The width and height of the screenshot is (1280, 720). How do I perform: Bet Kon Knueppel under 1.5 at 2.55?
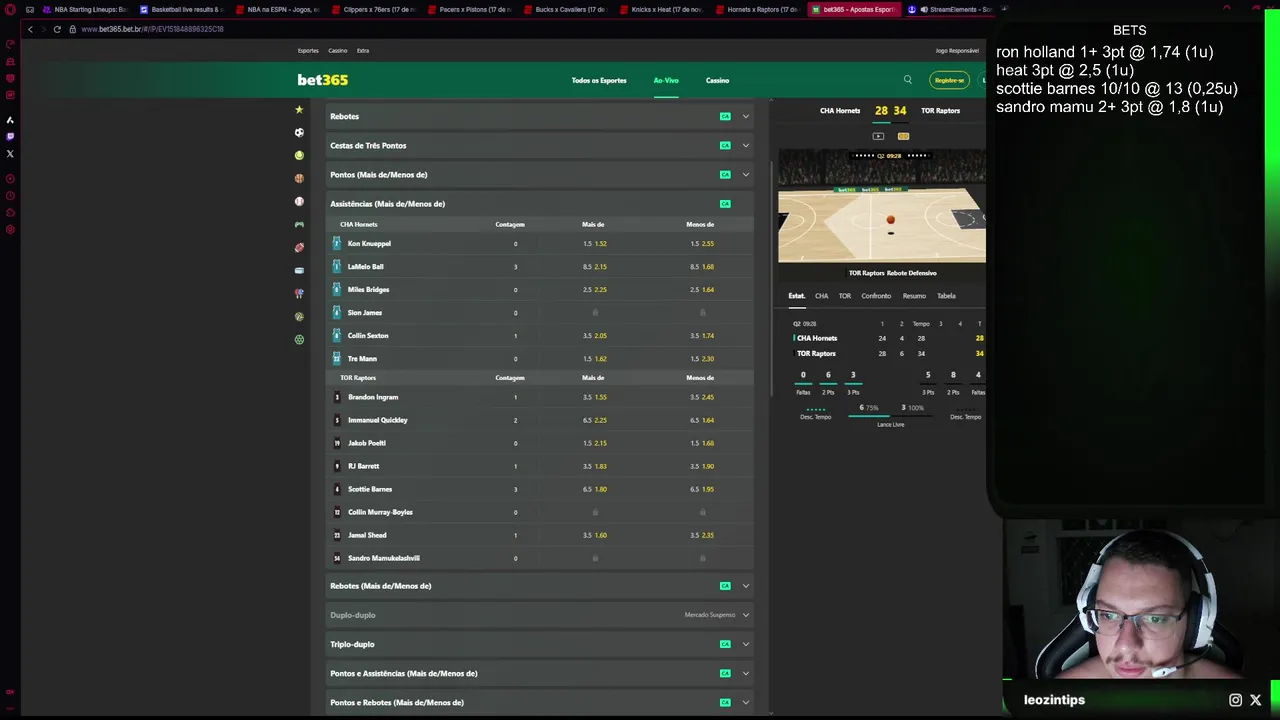[701, 243]
